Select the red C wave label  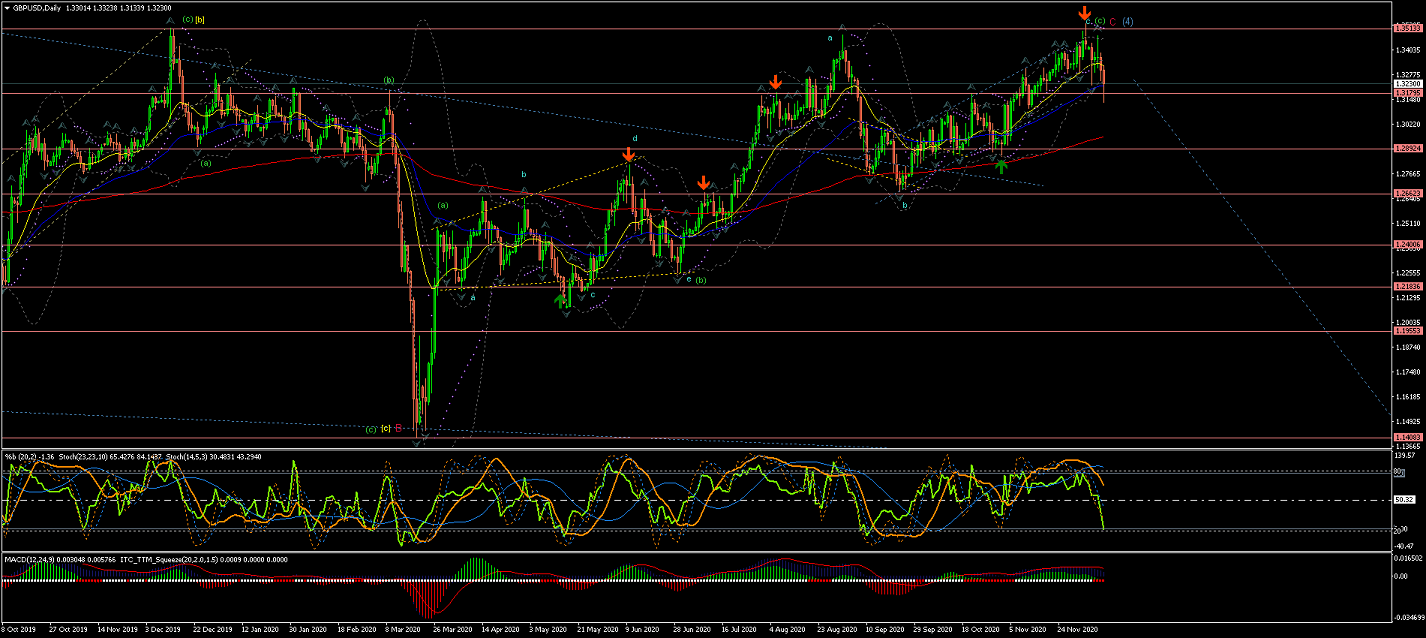coord(1113,22)
